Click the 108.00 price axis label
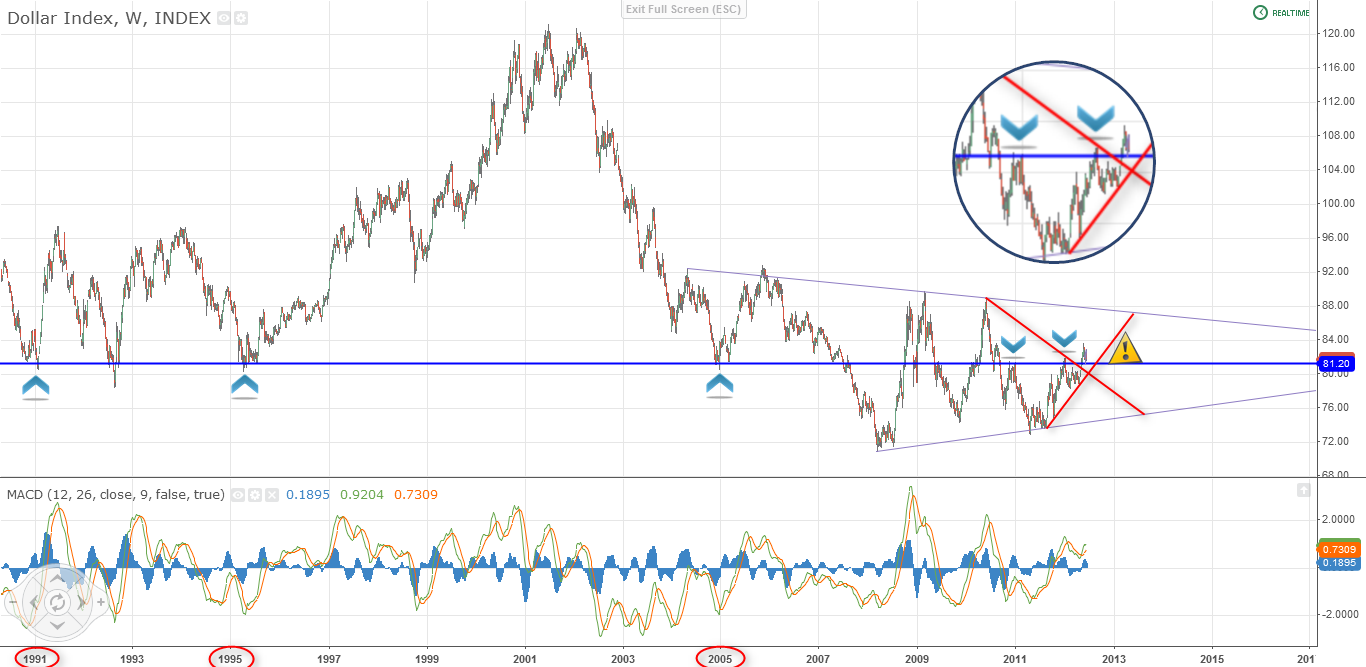This screenshot has height=667, width=1366. [x=1339, y=135]
